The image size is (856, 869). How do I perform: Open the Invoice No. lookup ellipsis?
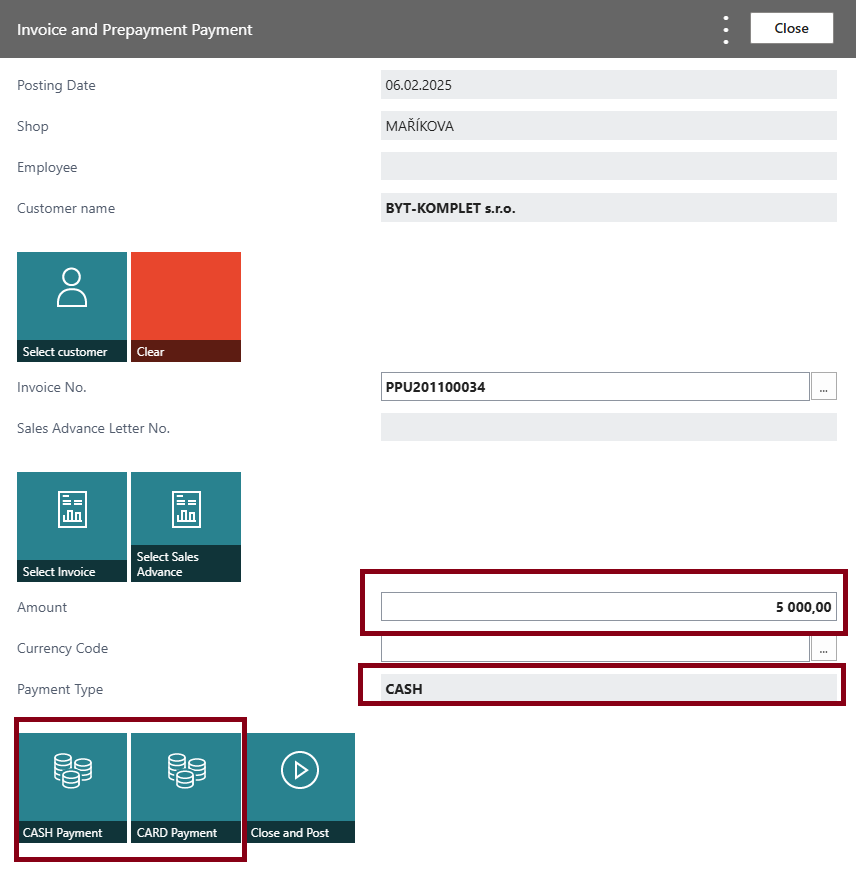(x=824, y=386)
